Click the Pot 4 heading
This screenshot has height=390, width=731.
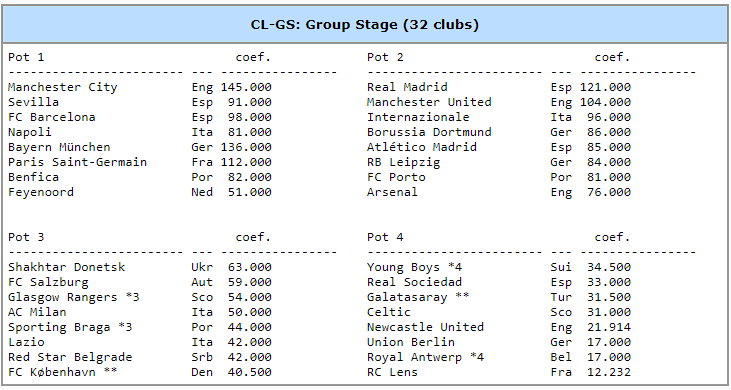[385, 237]
